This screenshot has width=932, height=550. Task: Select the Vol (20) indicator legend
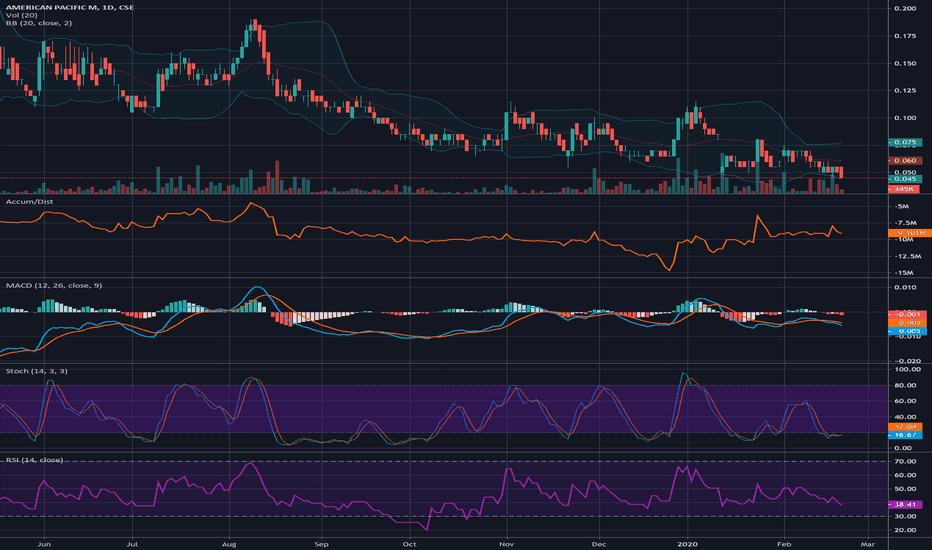pos(21,15)
